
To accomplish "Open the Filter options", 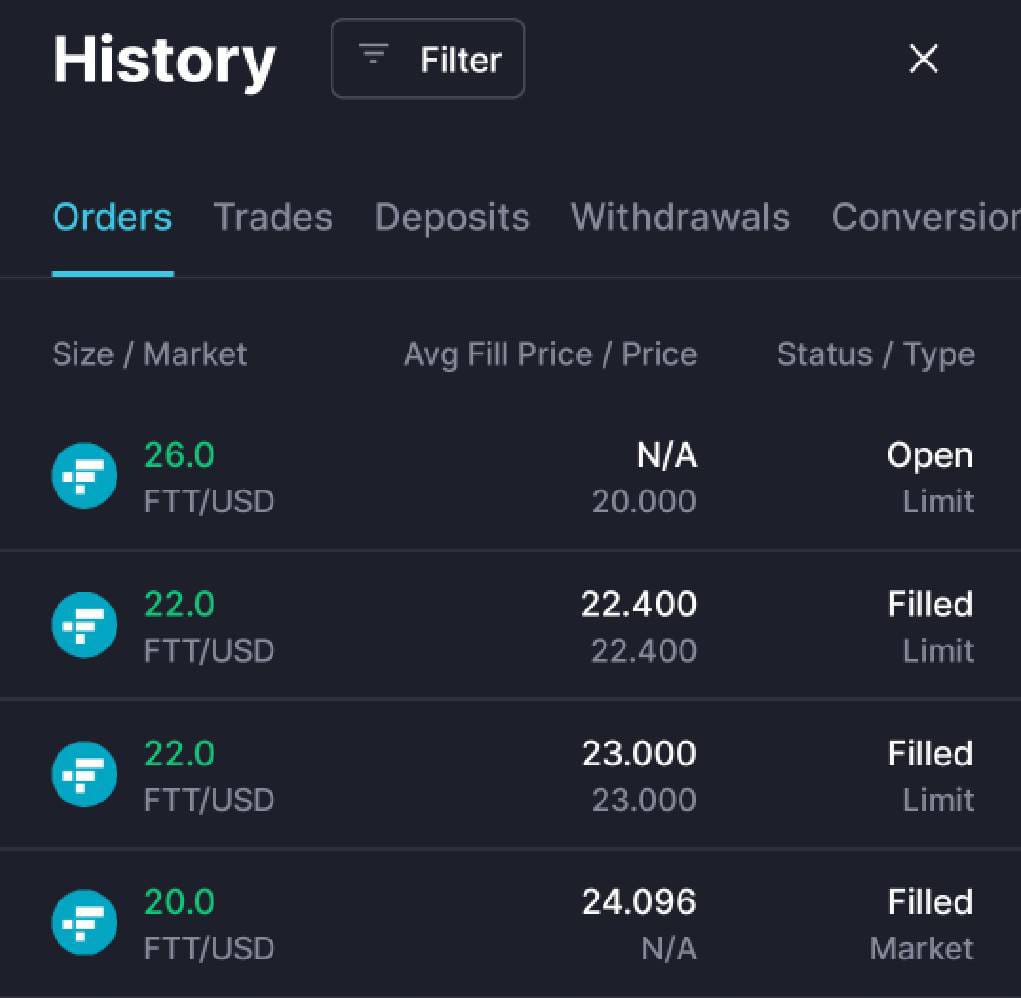I will [x=428, y=59].
